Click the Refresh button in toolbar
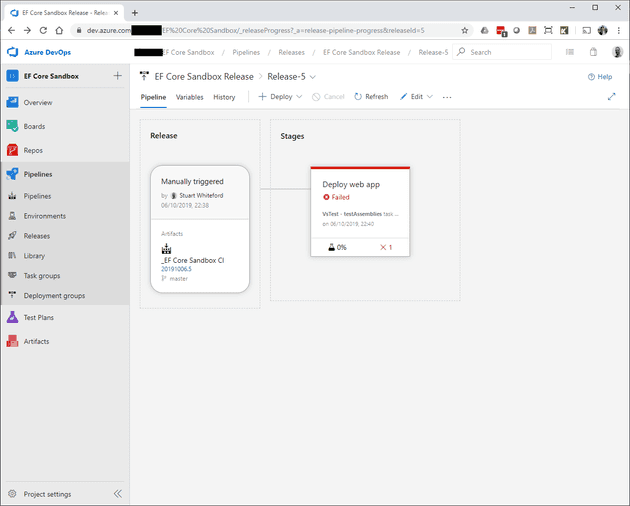The width and height of the screenshot is (630, 506). (x=370, y=97)
